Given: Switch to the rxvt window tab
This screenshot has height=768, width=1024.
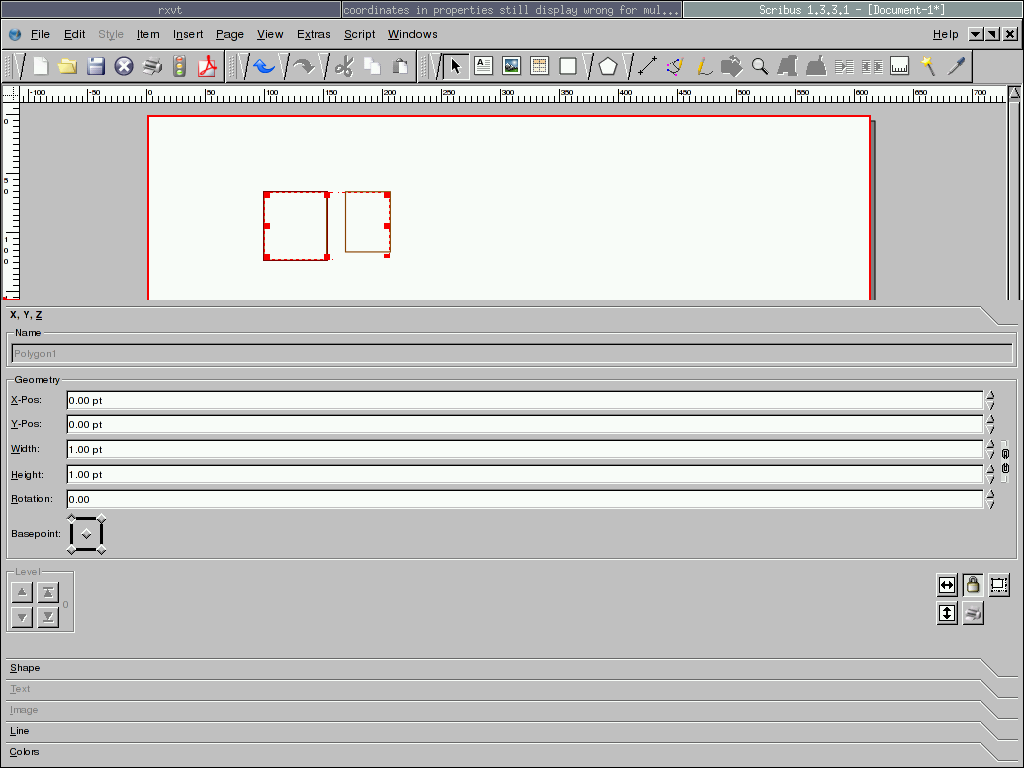Looking at the screenshot, I should 170,10.
